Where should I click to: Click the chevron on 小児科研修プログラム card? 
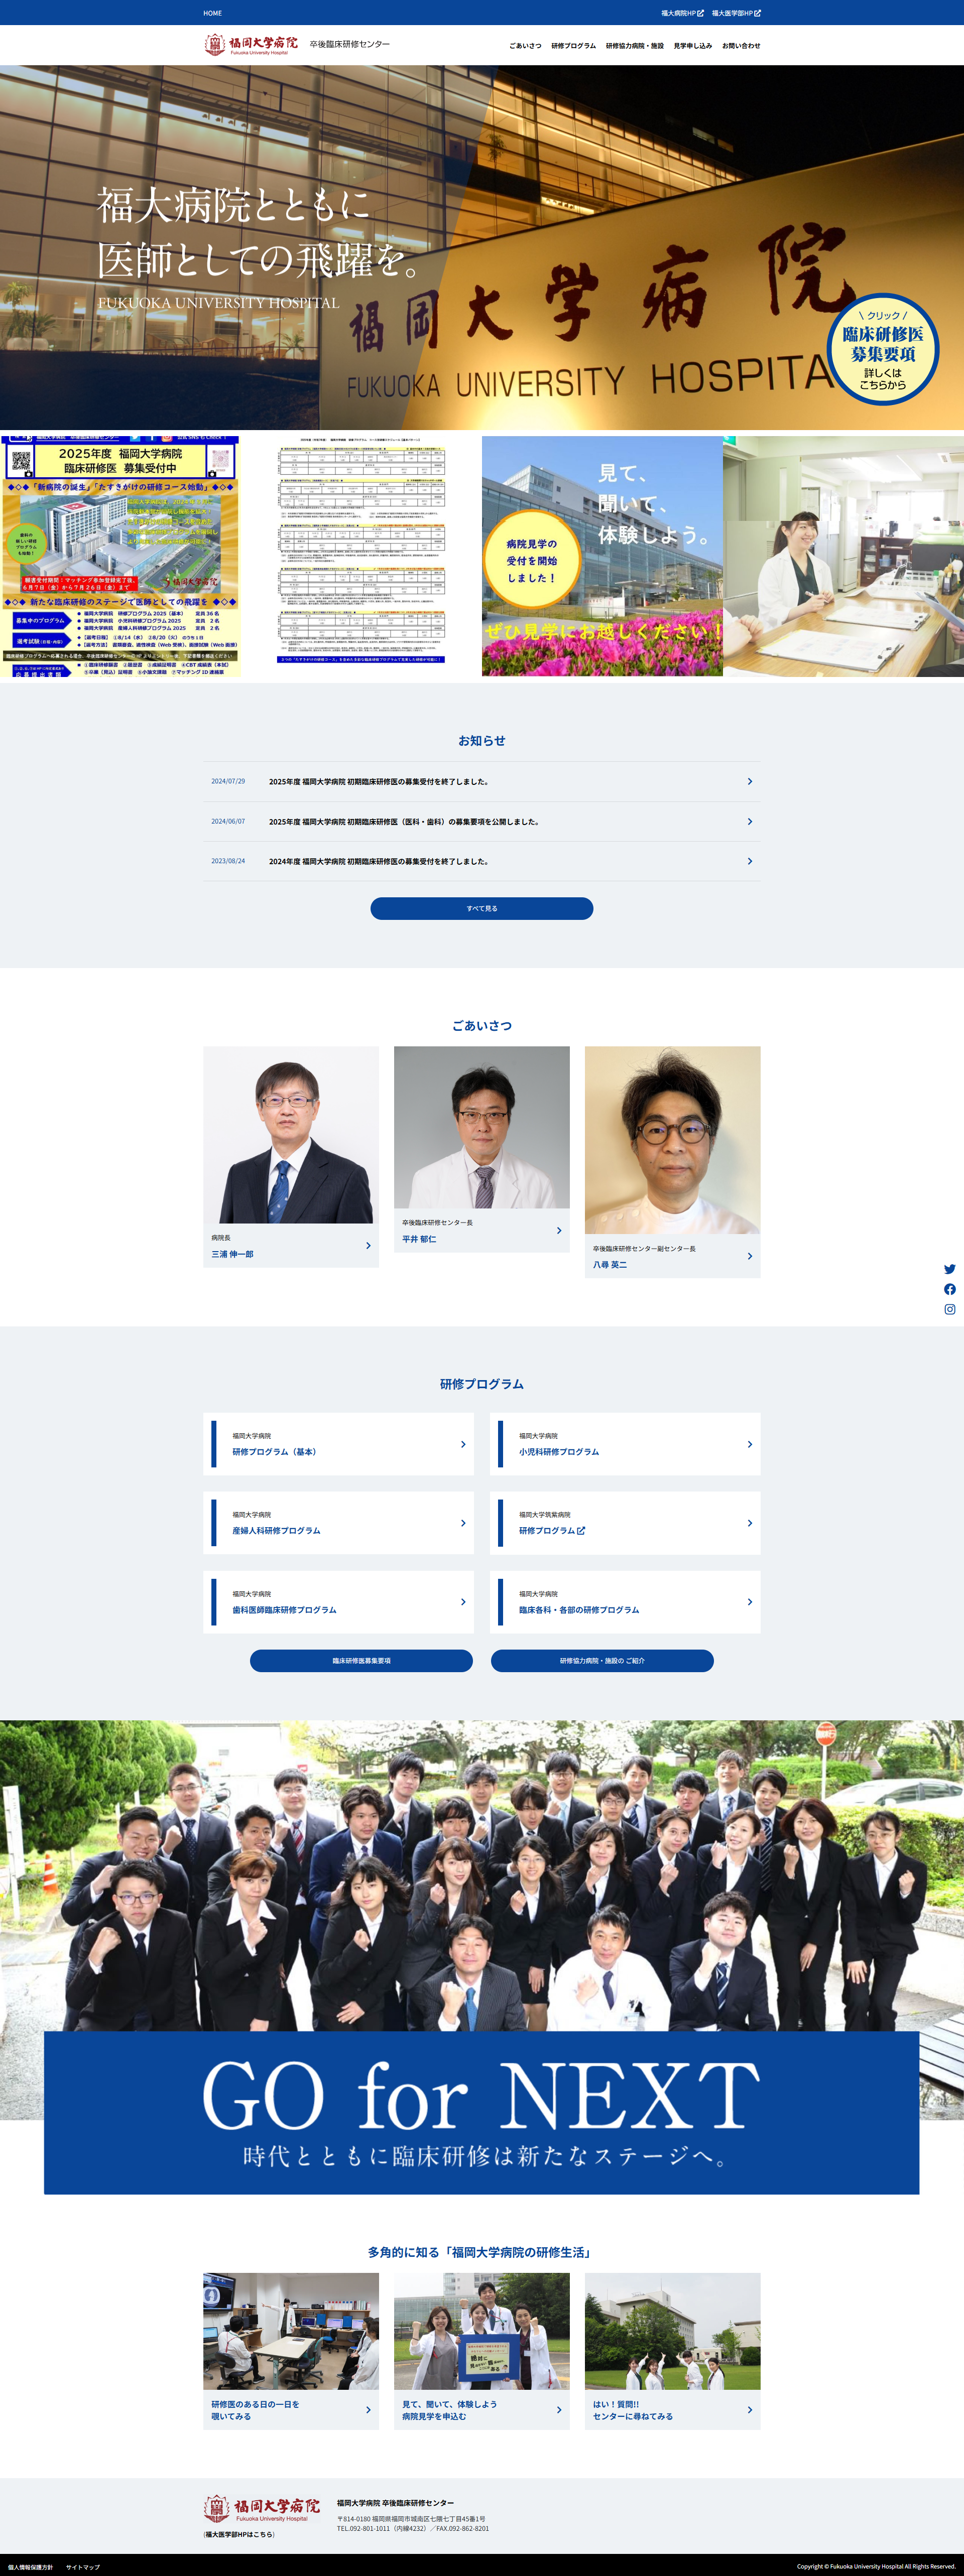(x=749, y=1444)
